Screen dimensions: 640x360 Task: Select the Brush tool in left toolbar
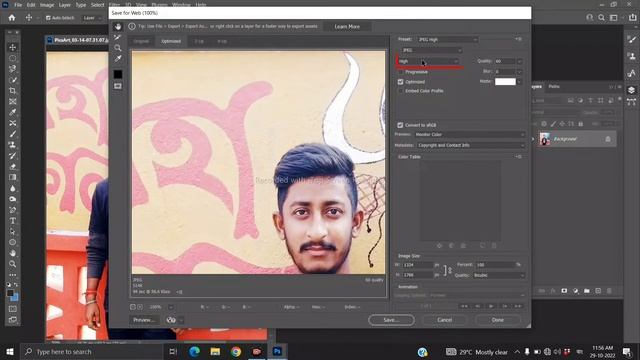click(x=13, y=134)
